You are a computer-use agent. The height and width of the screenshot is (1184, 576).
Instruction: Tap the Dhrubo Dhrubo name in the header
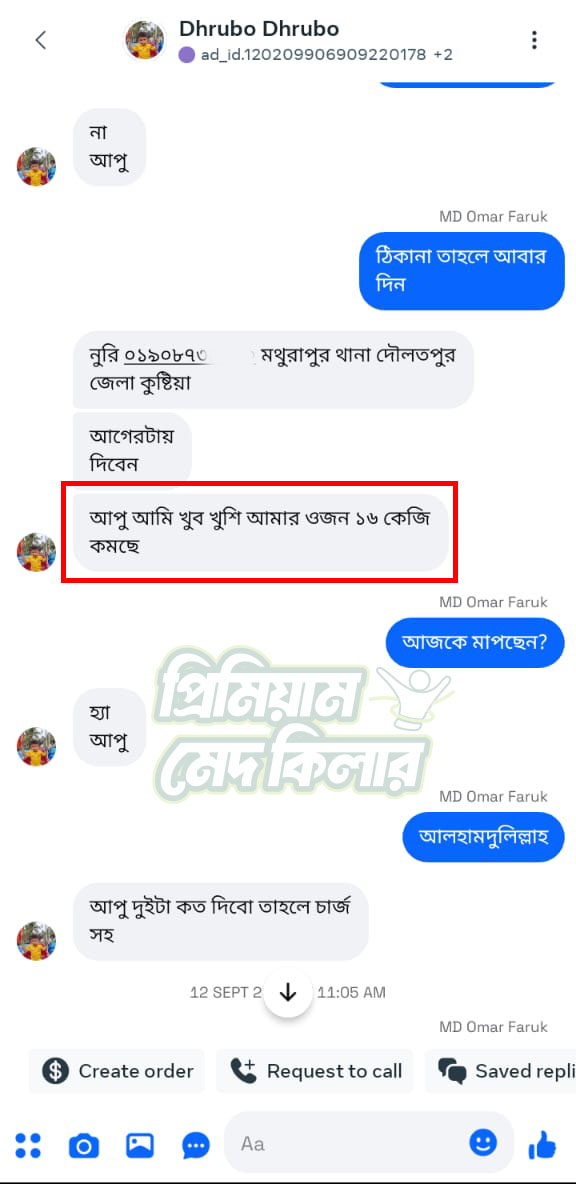point(259,29)
